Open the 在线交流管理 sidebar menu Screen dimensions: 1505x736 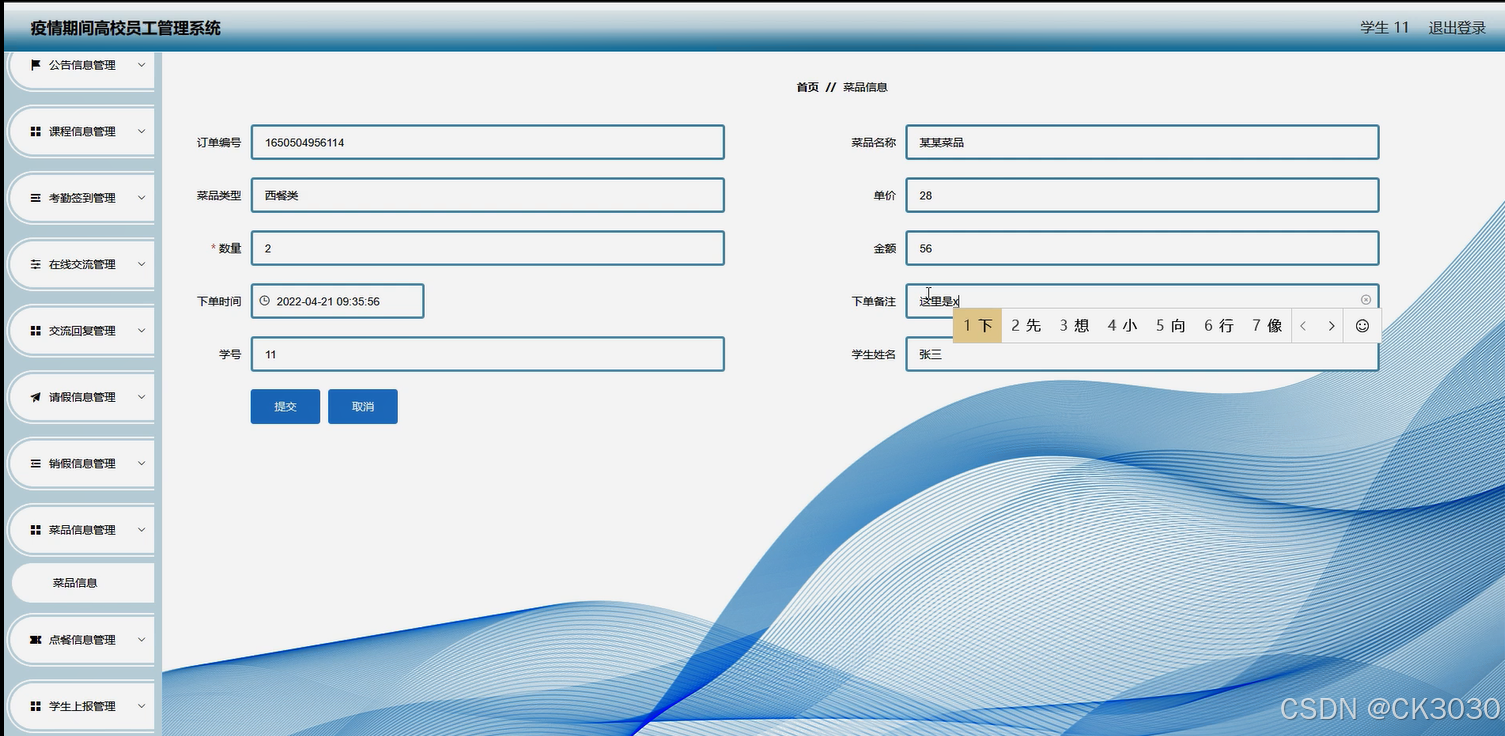coord(82,264)
